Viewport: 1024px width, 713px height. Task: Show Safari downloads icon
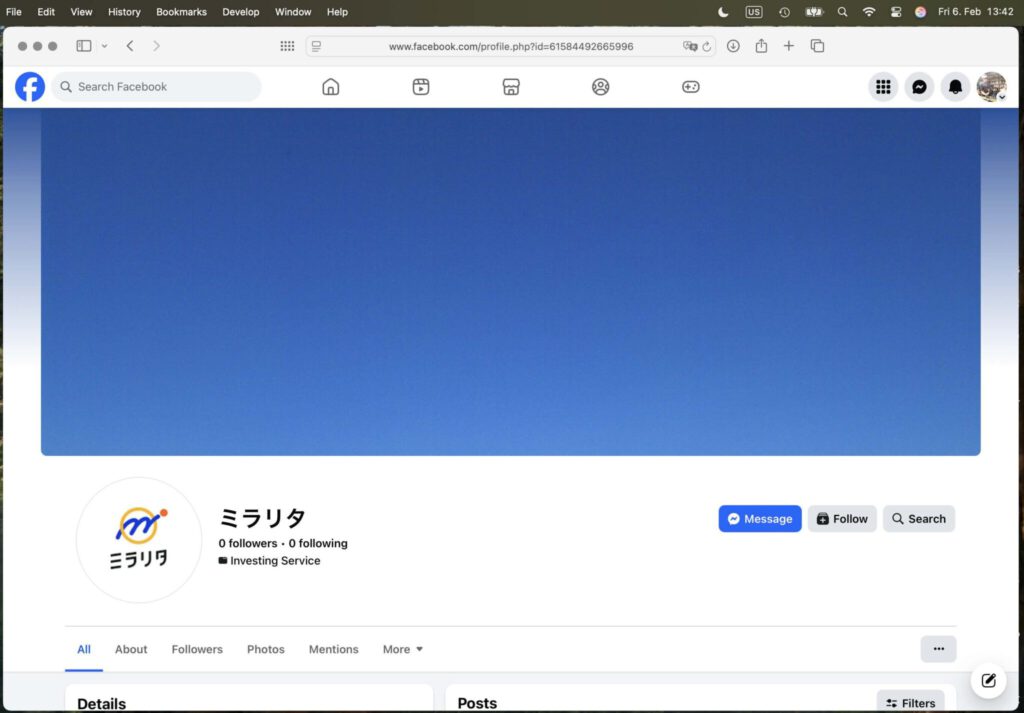[x=733, y=46]
